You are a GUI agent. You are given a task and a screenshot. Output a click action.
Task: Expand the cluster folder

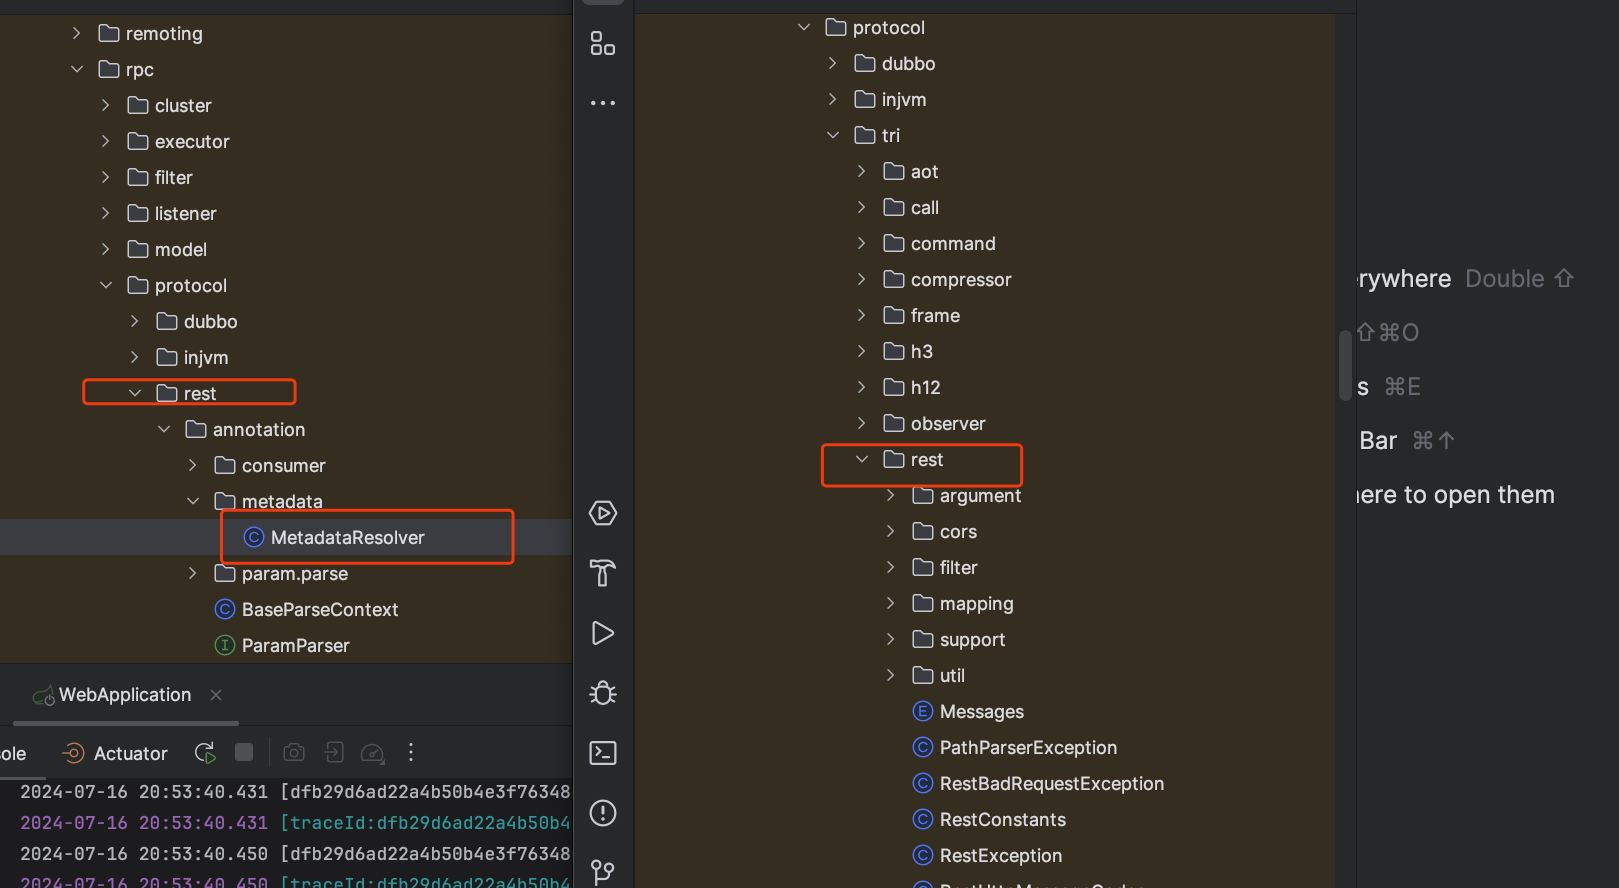[105, 105]
